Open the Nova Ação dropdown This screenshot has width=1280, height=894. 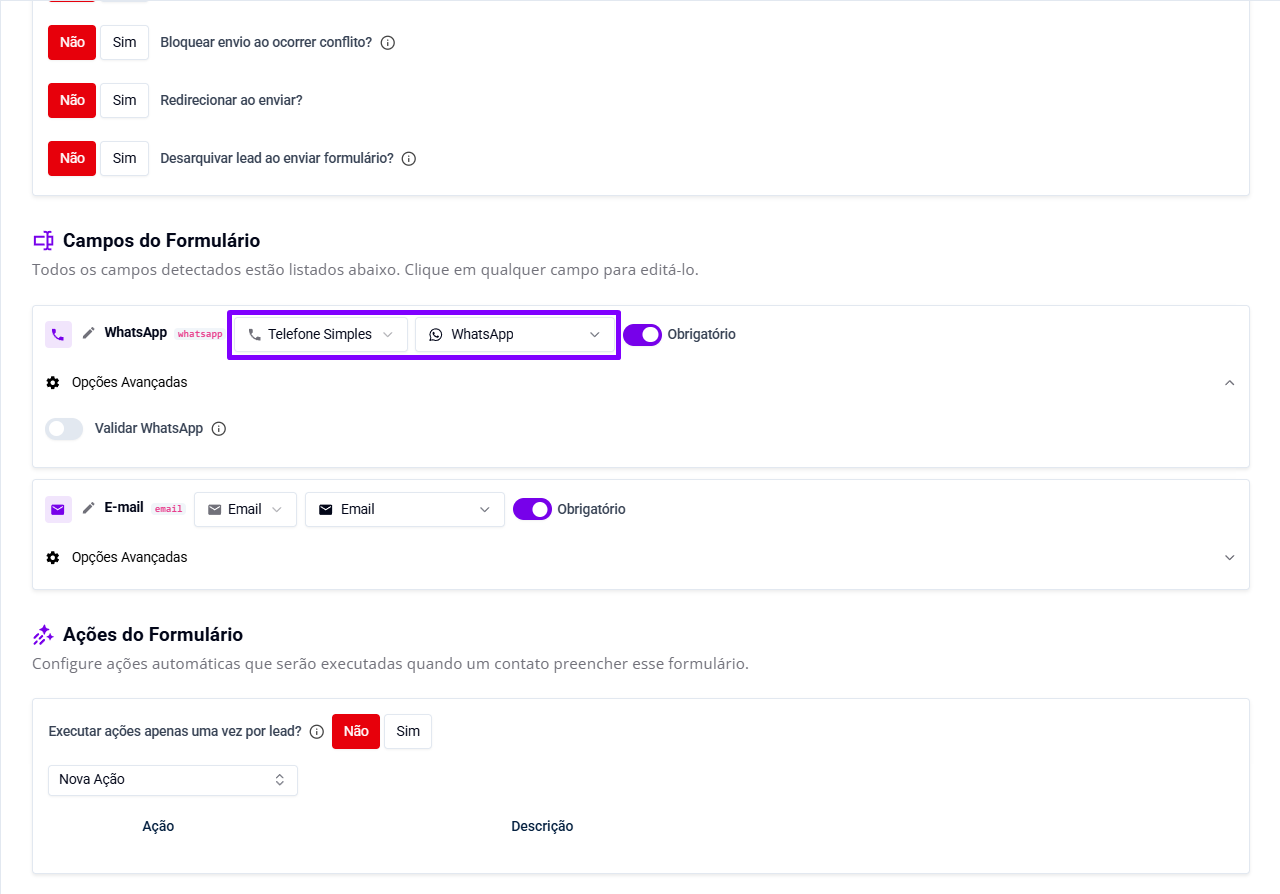[172, 780]
